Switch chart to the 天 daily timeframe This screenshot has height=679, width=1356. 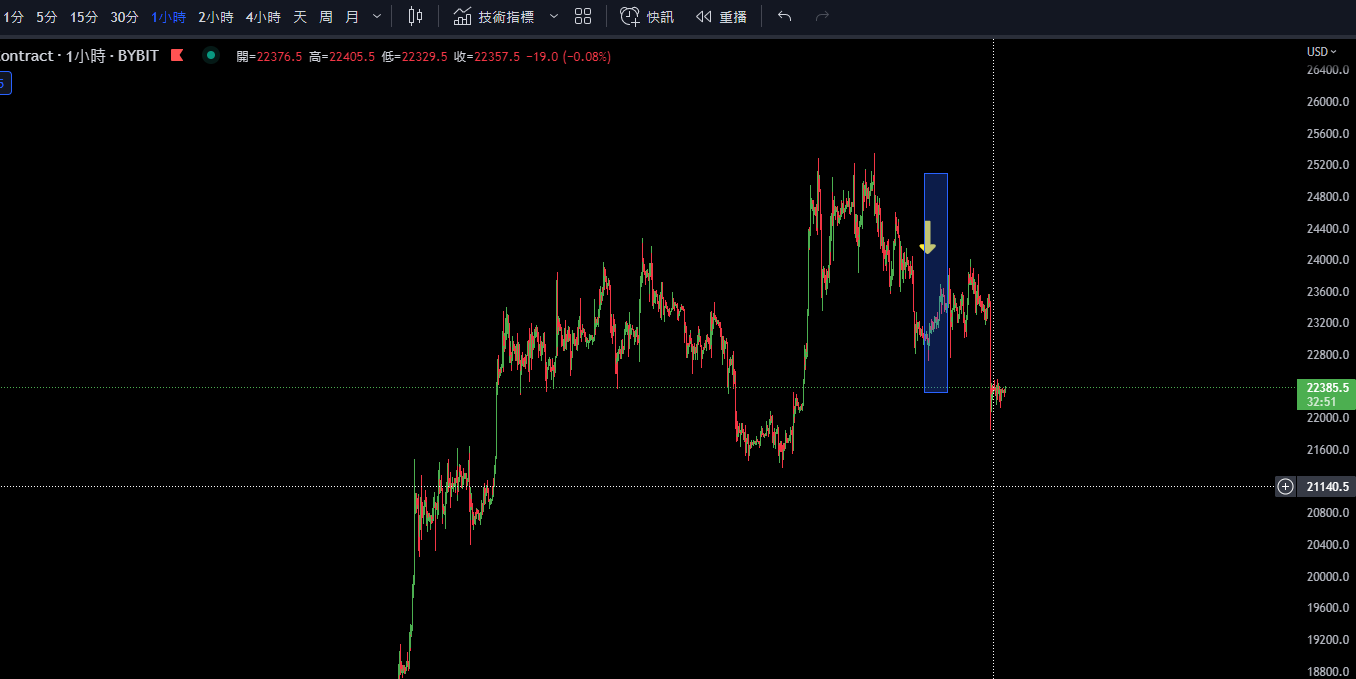[299, 16]
